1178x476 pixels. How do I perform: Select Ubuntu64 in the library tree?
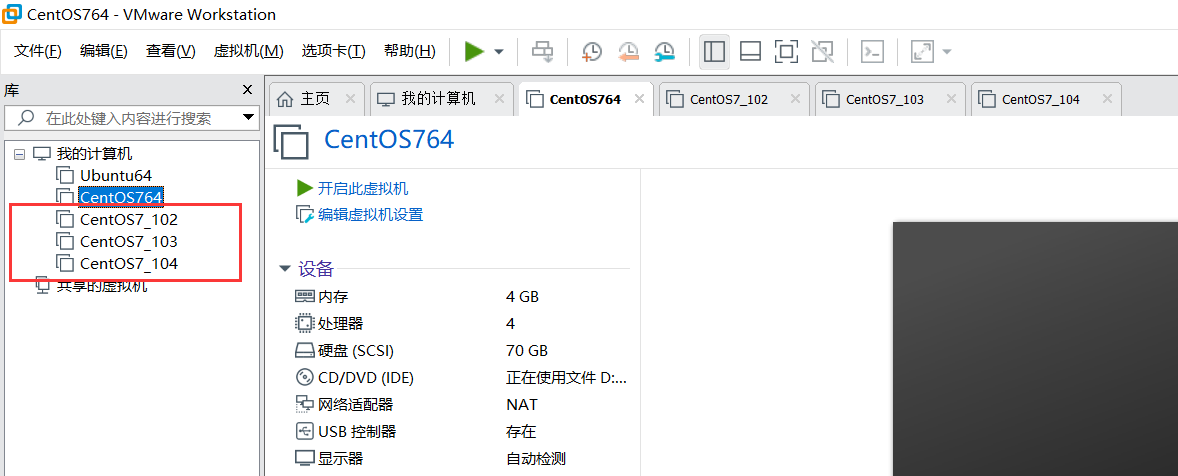pyautogui.click(x=116, y=176)
